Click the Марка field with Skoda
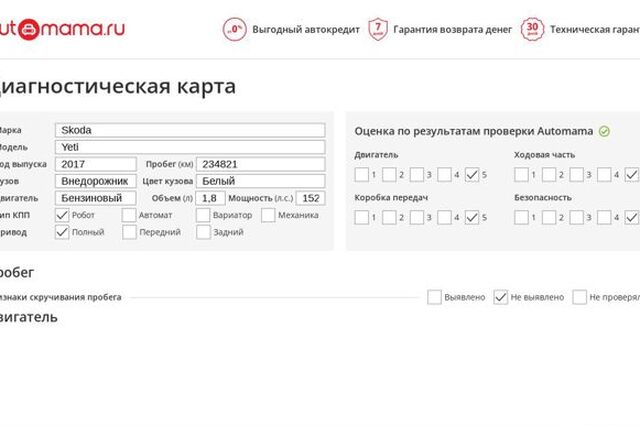The height and width of the screenshot is (426, 640). point(190,130)
